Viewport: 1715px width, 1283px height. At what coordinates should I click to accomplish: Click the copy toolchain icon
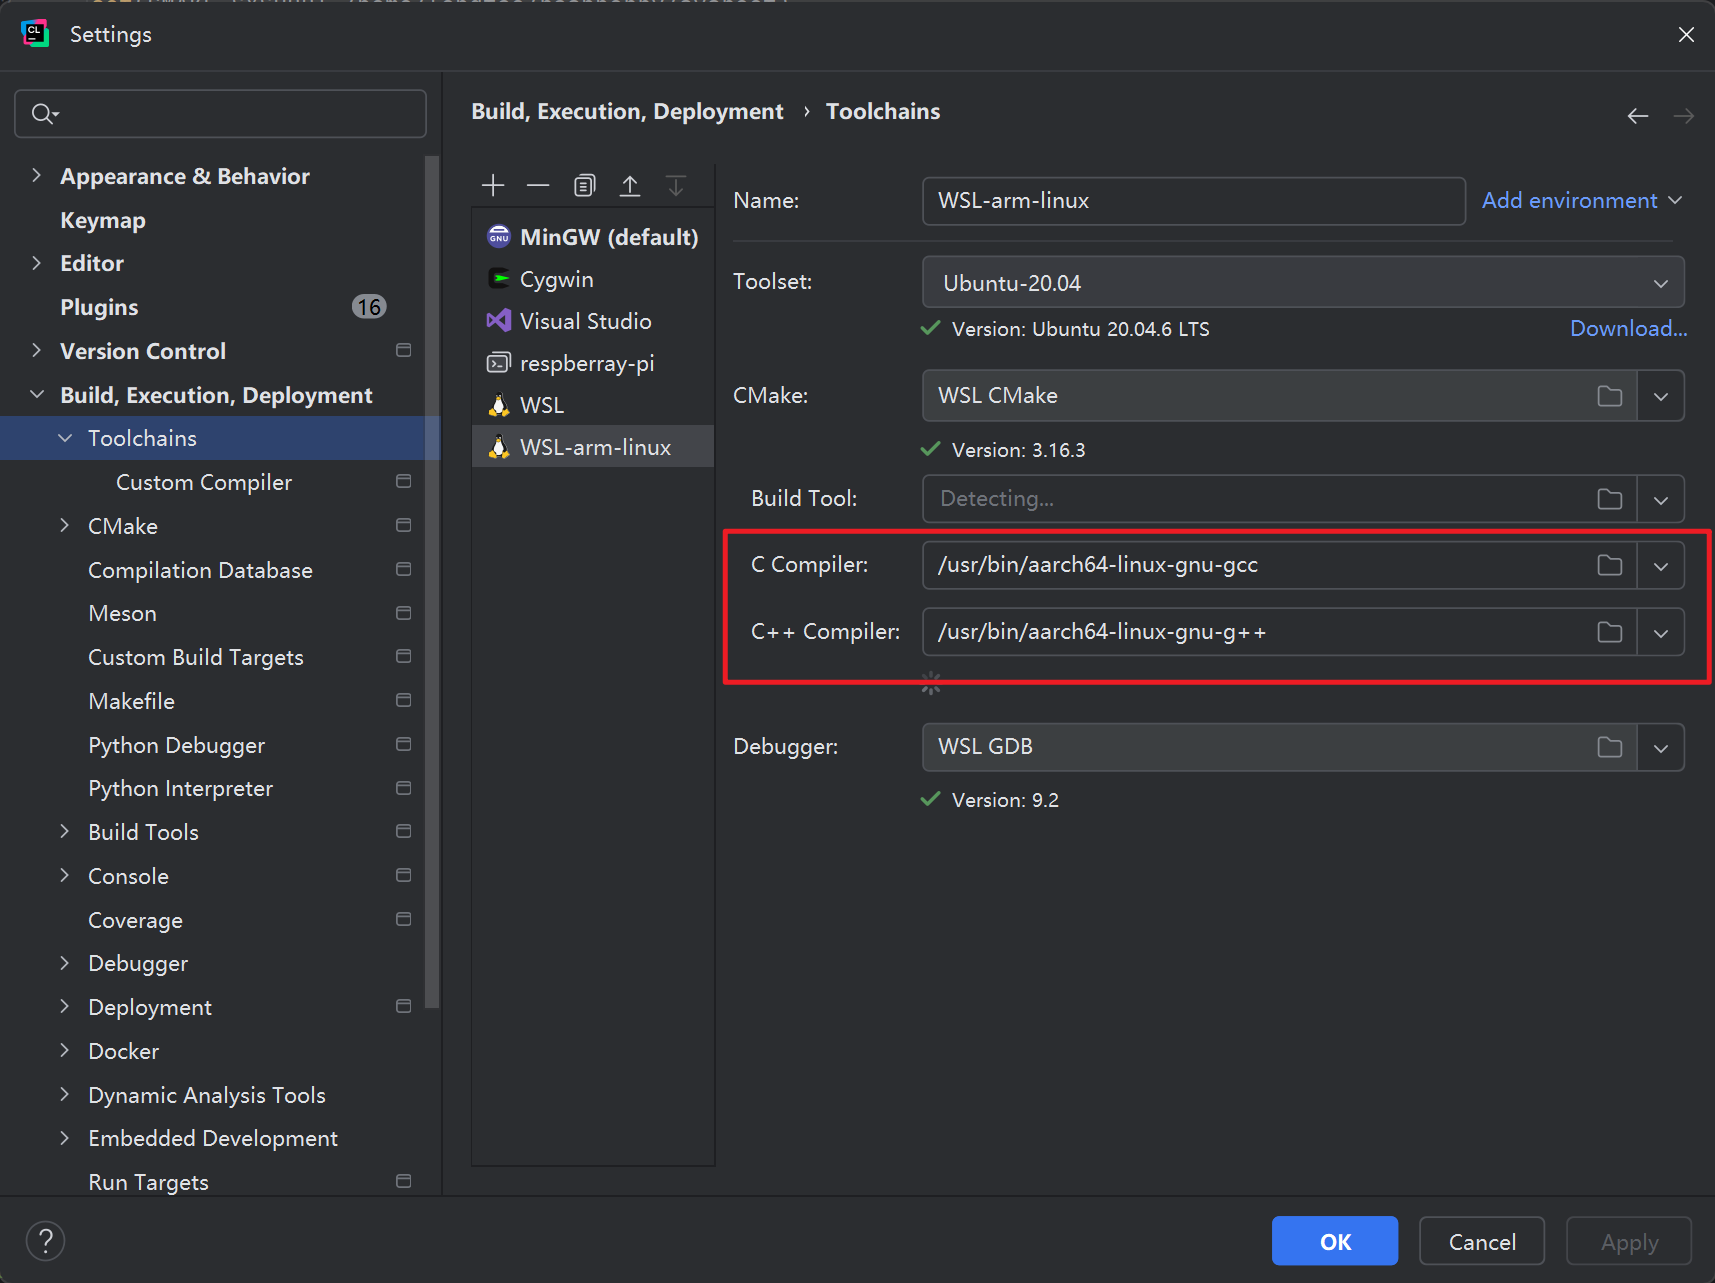(x=584, y=185)
